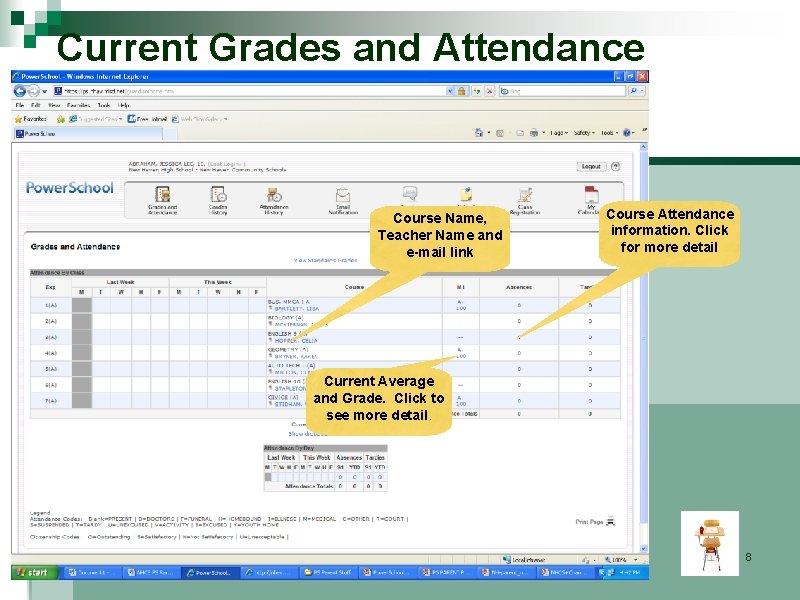Open the File menu
Image resolution: width=800 pixels, height=600 pixels.
point(19,105)
